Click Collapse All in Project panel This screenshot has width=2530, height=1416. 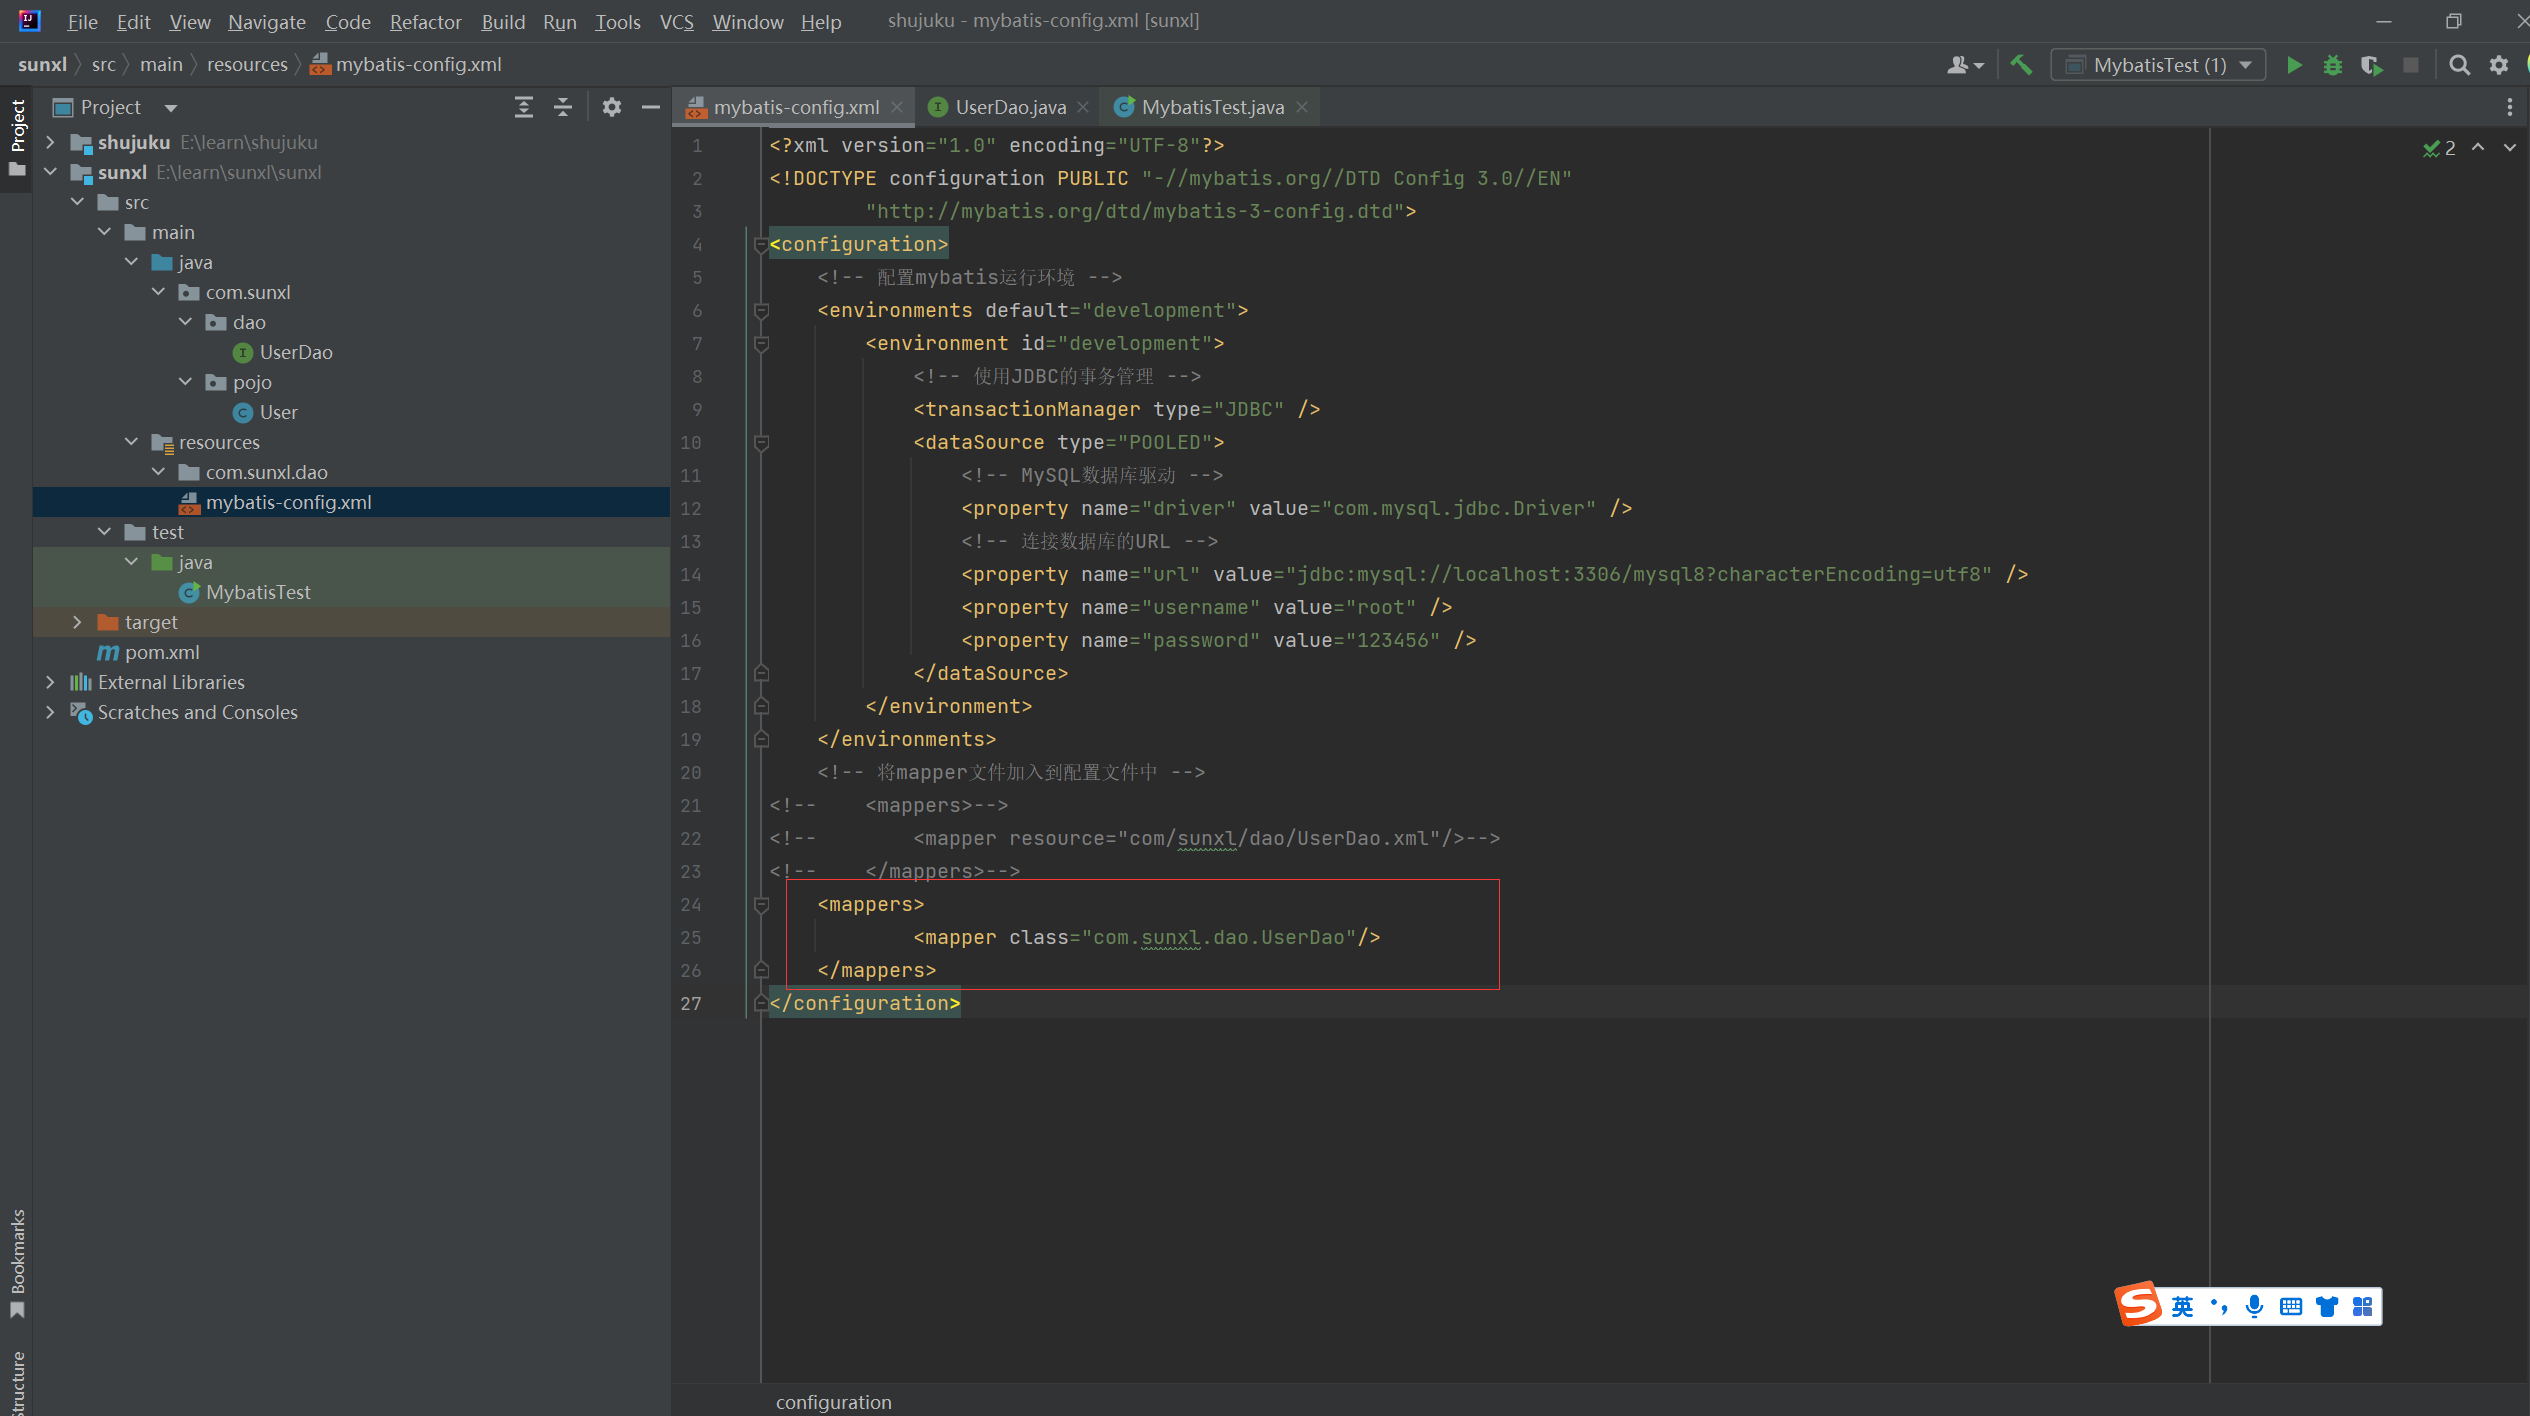click(x=563, y=107)
